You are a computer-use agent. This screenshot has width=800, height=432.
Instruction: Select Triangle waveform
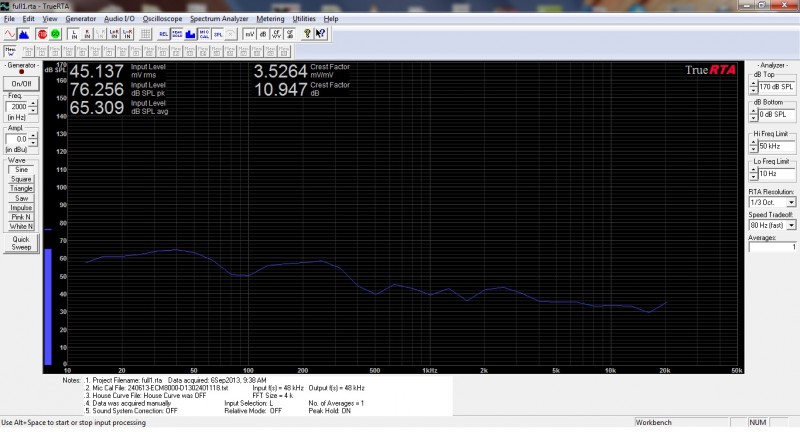coord(21,188)
